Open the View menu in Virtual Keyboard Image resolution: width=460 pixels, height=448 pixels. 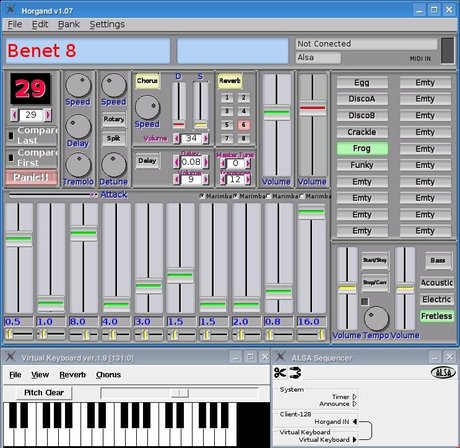(40, 375)
